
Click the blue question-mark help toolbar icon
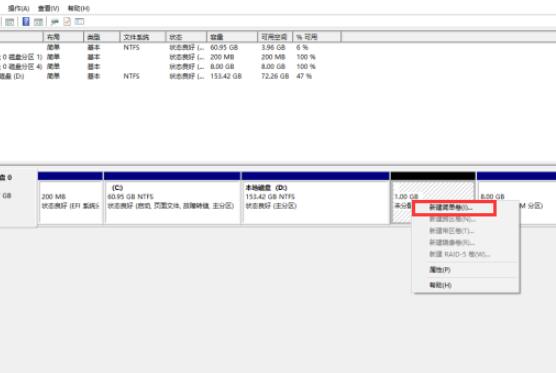pyautogui.click(x=26, y=22)
